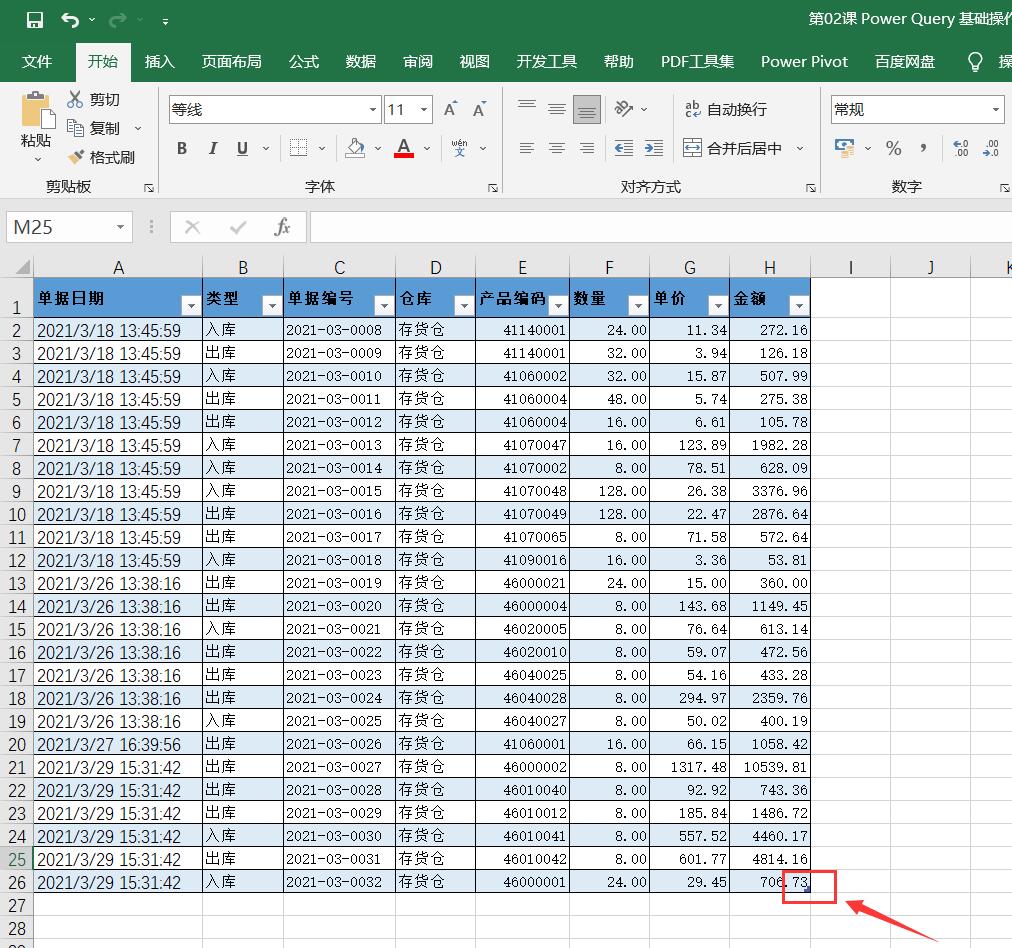The image size is (1012, 948).
Task: Click the Paste clipboard icon
Action: point(37,110)
